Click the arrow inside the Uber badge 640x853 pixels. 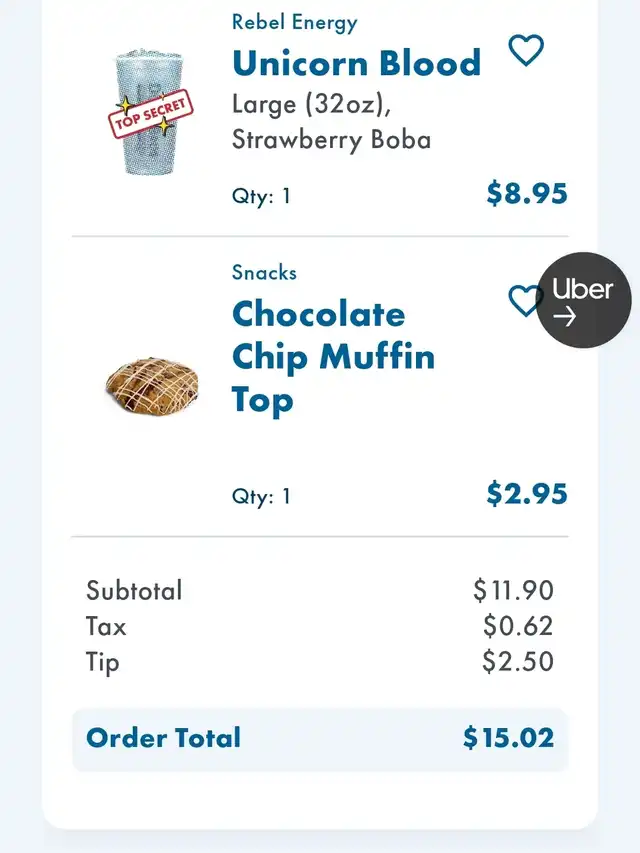pyautogui.click(x=565, y=316)
